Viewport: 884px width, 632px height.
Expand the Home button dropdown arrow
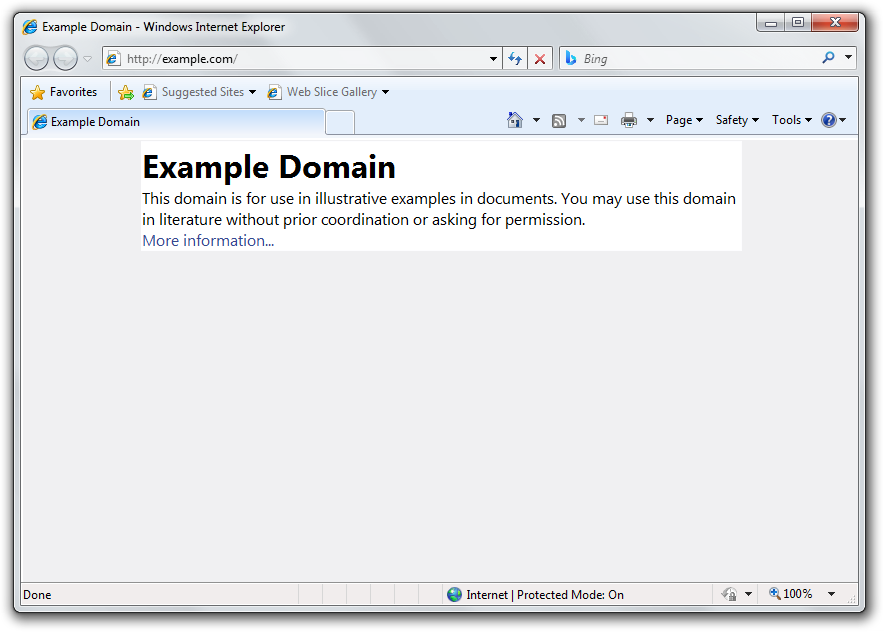(536, 120)
